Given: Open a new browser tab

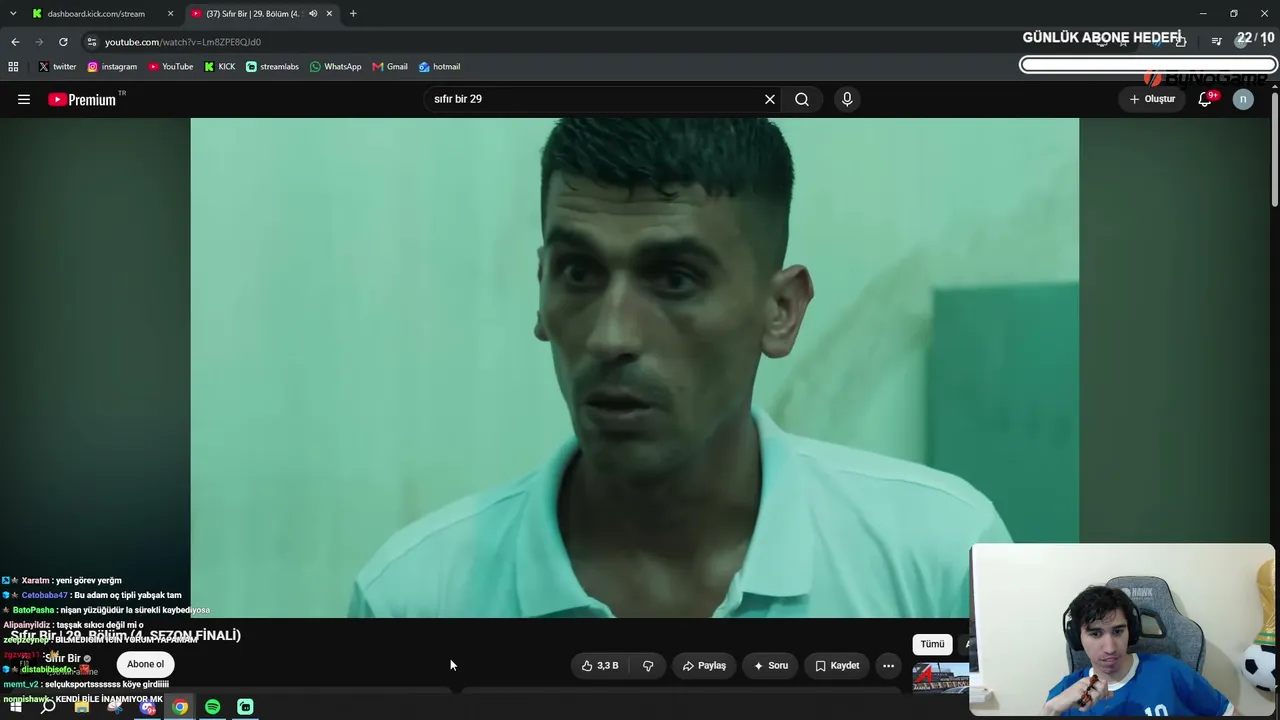Looking at the screenshot, I should pyautogui.click(x=353, y=14).
